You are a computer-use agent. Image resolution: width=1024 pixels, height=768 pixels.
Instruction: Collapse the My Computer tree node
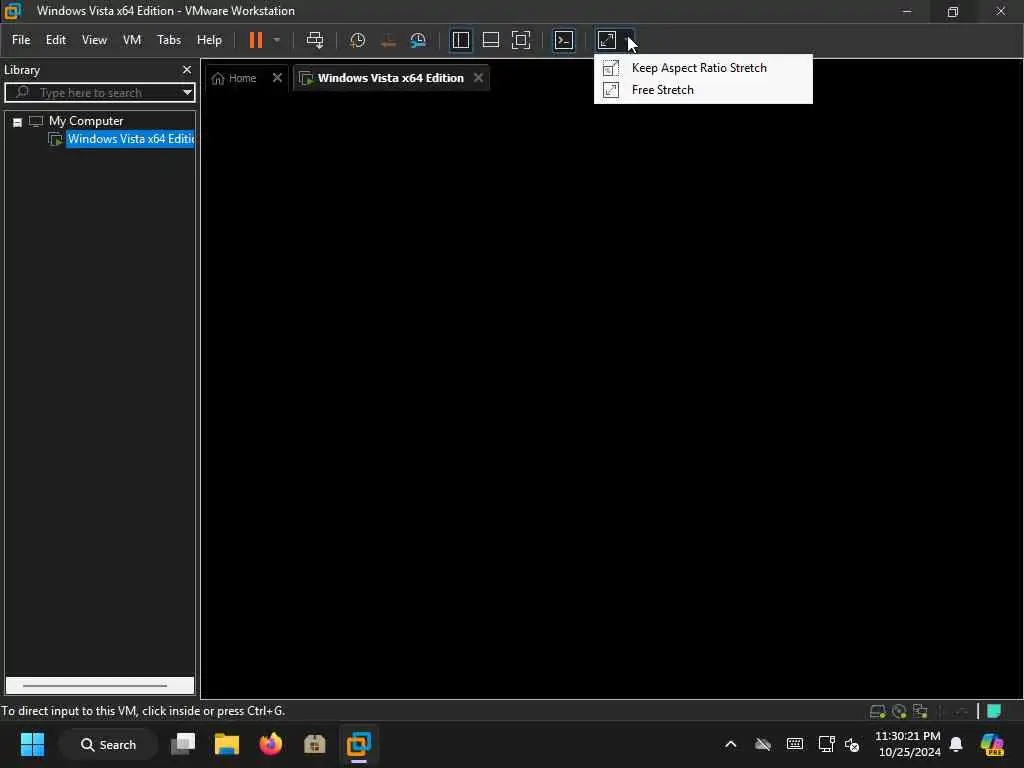tap(18, 121)
